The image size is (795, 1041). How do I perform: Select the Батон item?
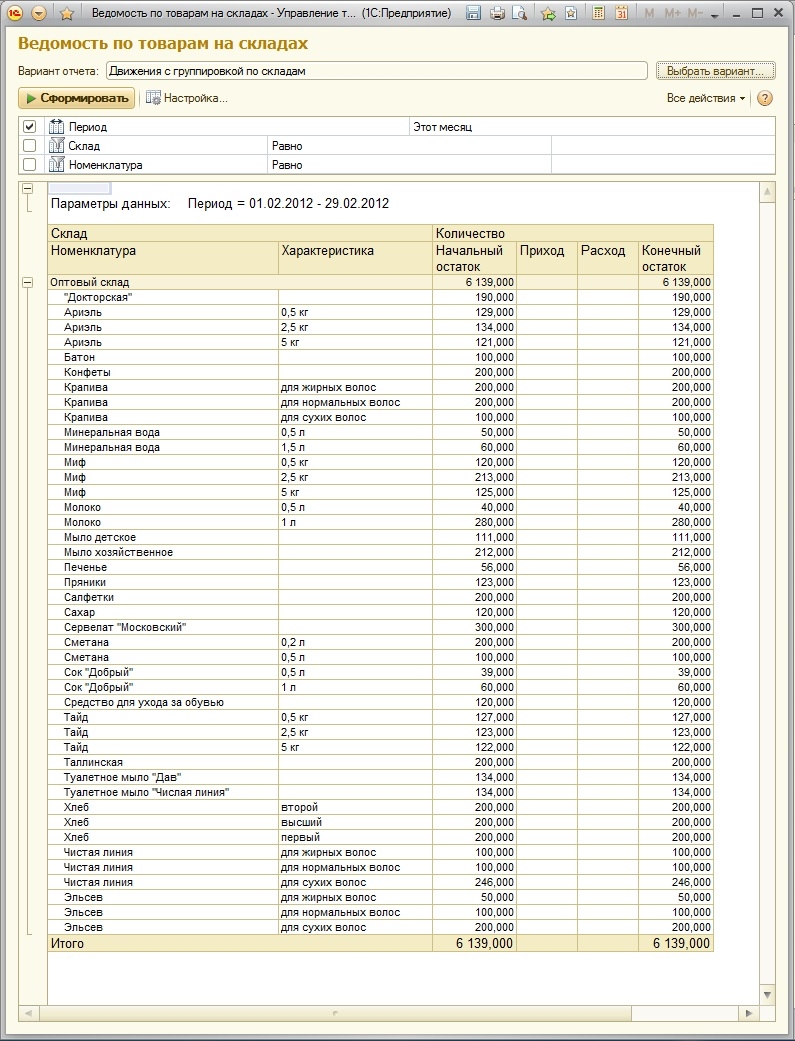(79, 357)
